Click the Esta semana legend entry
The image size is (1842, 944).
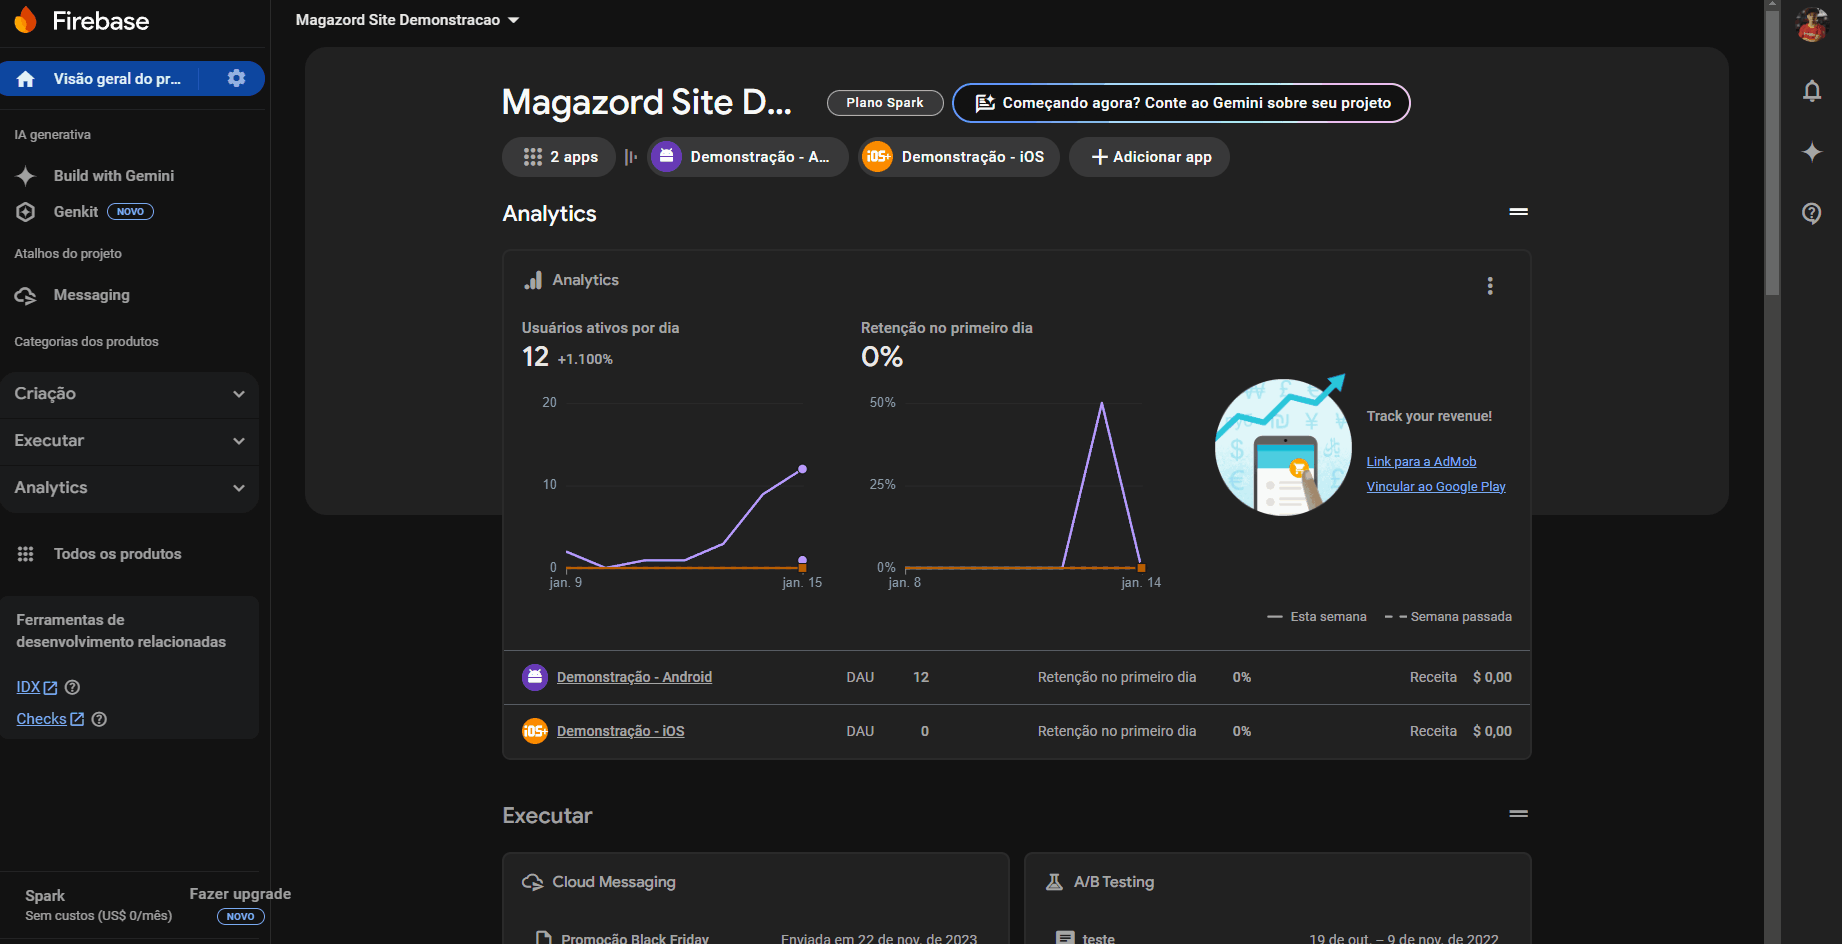point(1317,617)
